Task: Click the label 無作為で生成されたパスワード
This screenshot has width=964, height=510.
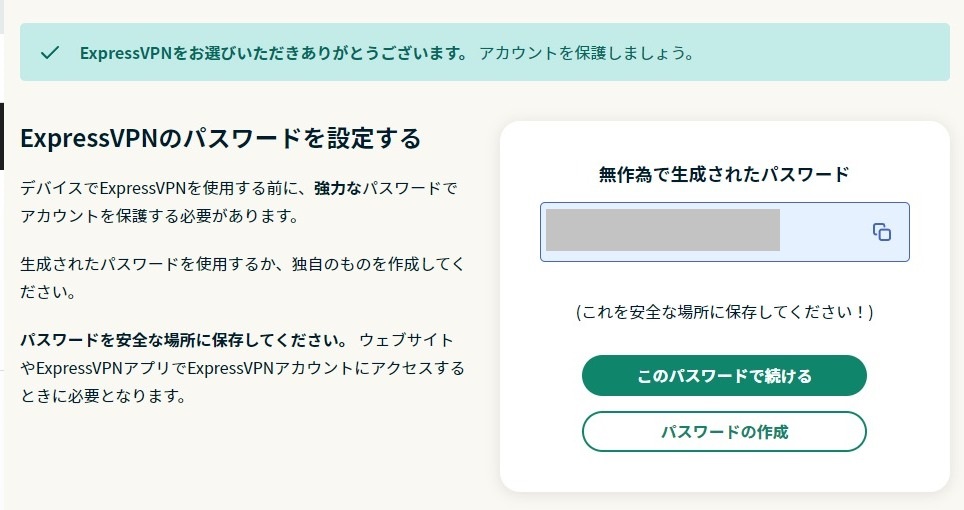Action: point(724,175)
